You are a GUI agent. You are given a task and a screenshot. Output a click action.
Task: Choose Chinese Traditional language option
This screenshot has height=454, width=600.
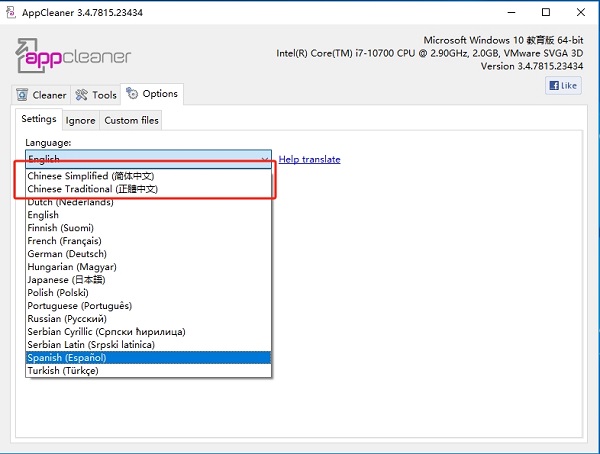click(x=149, y=189)
